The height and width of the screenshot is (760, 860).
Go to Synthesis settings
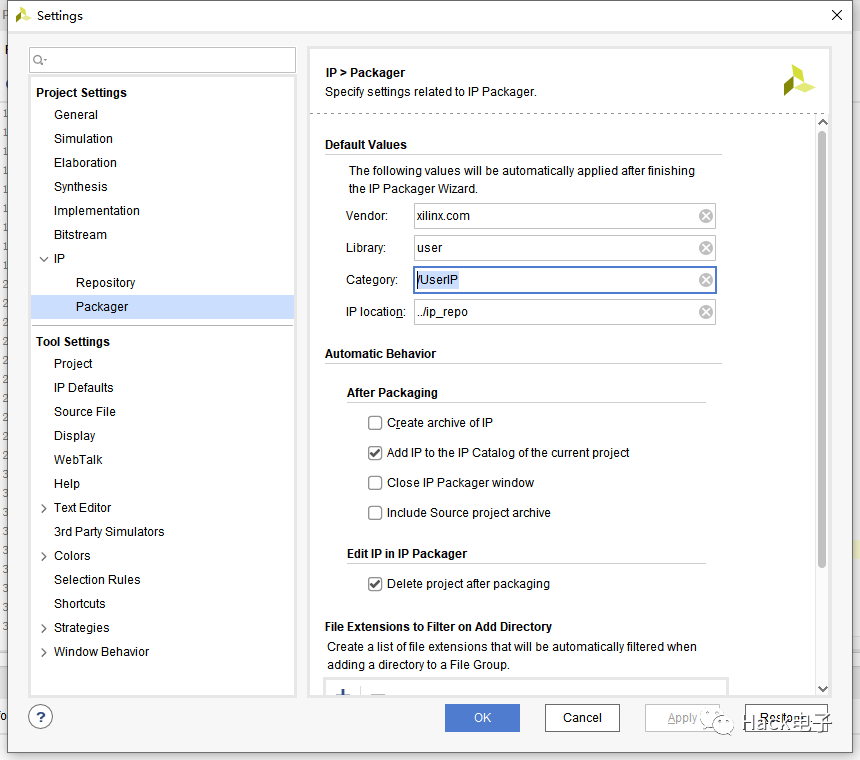coord(81,187)
